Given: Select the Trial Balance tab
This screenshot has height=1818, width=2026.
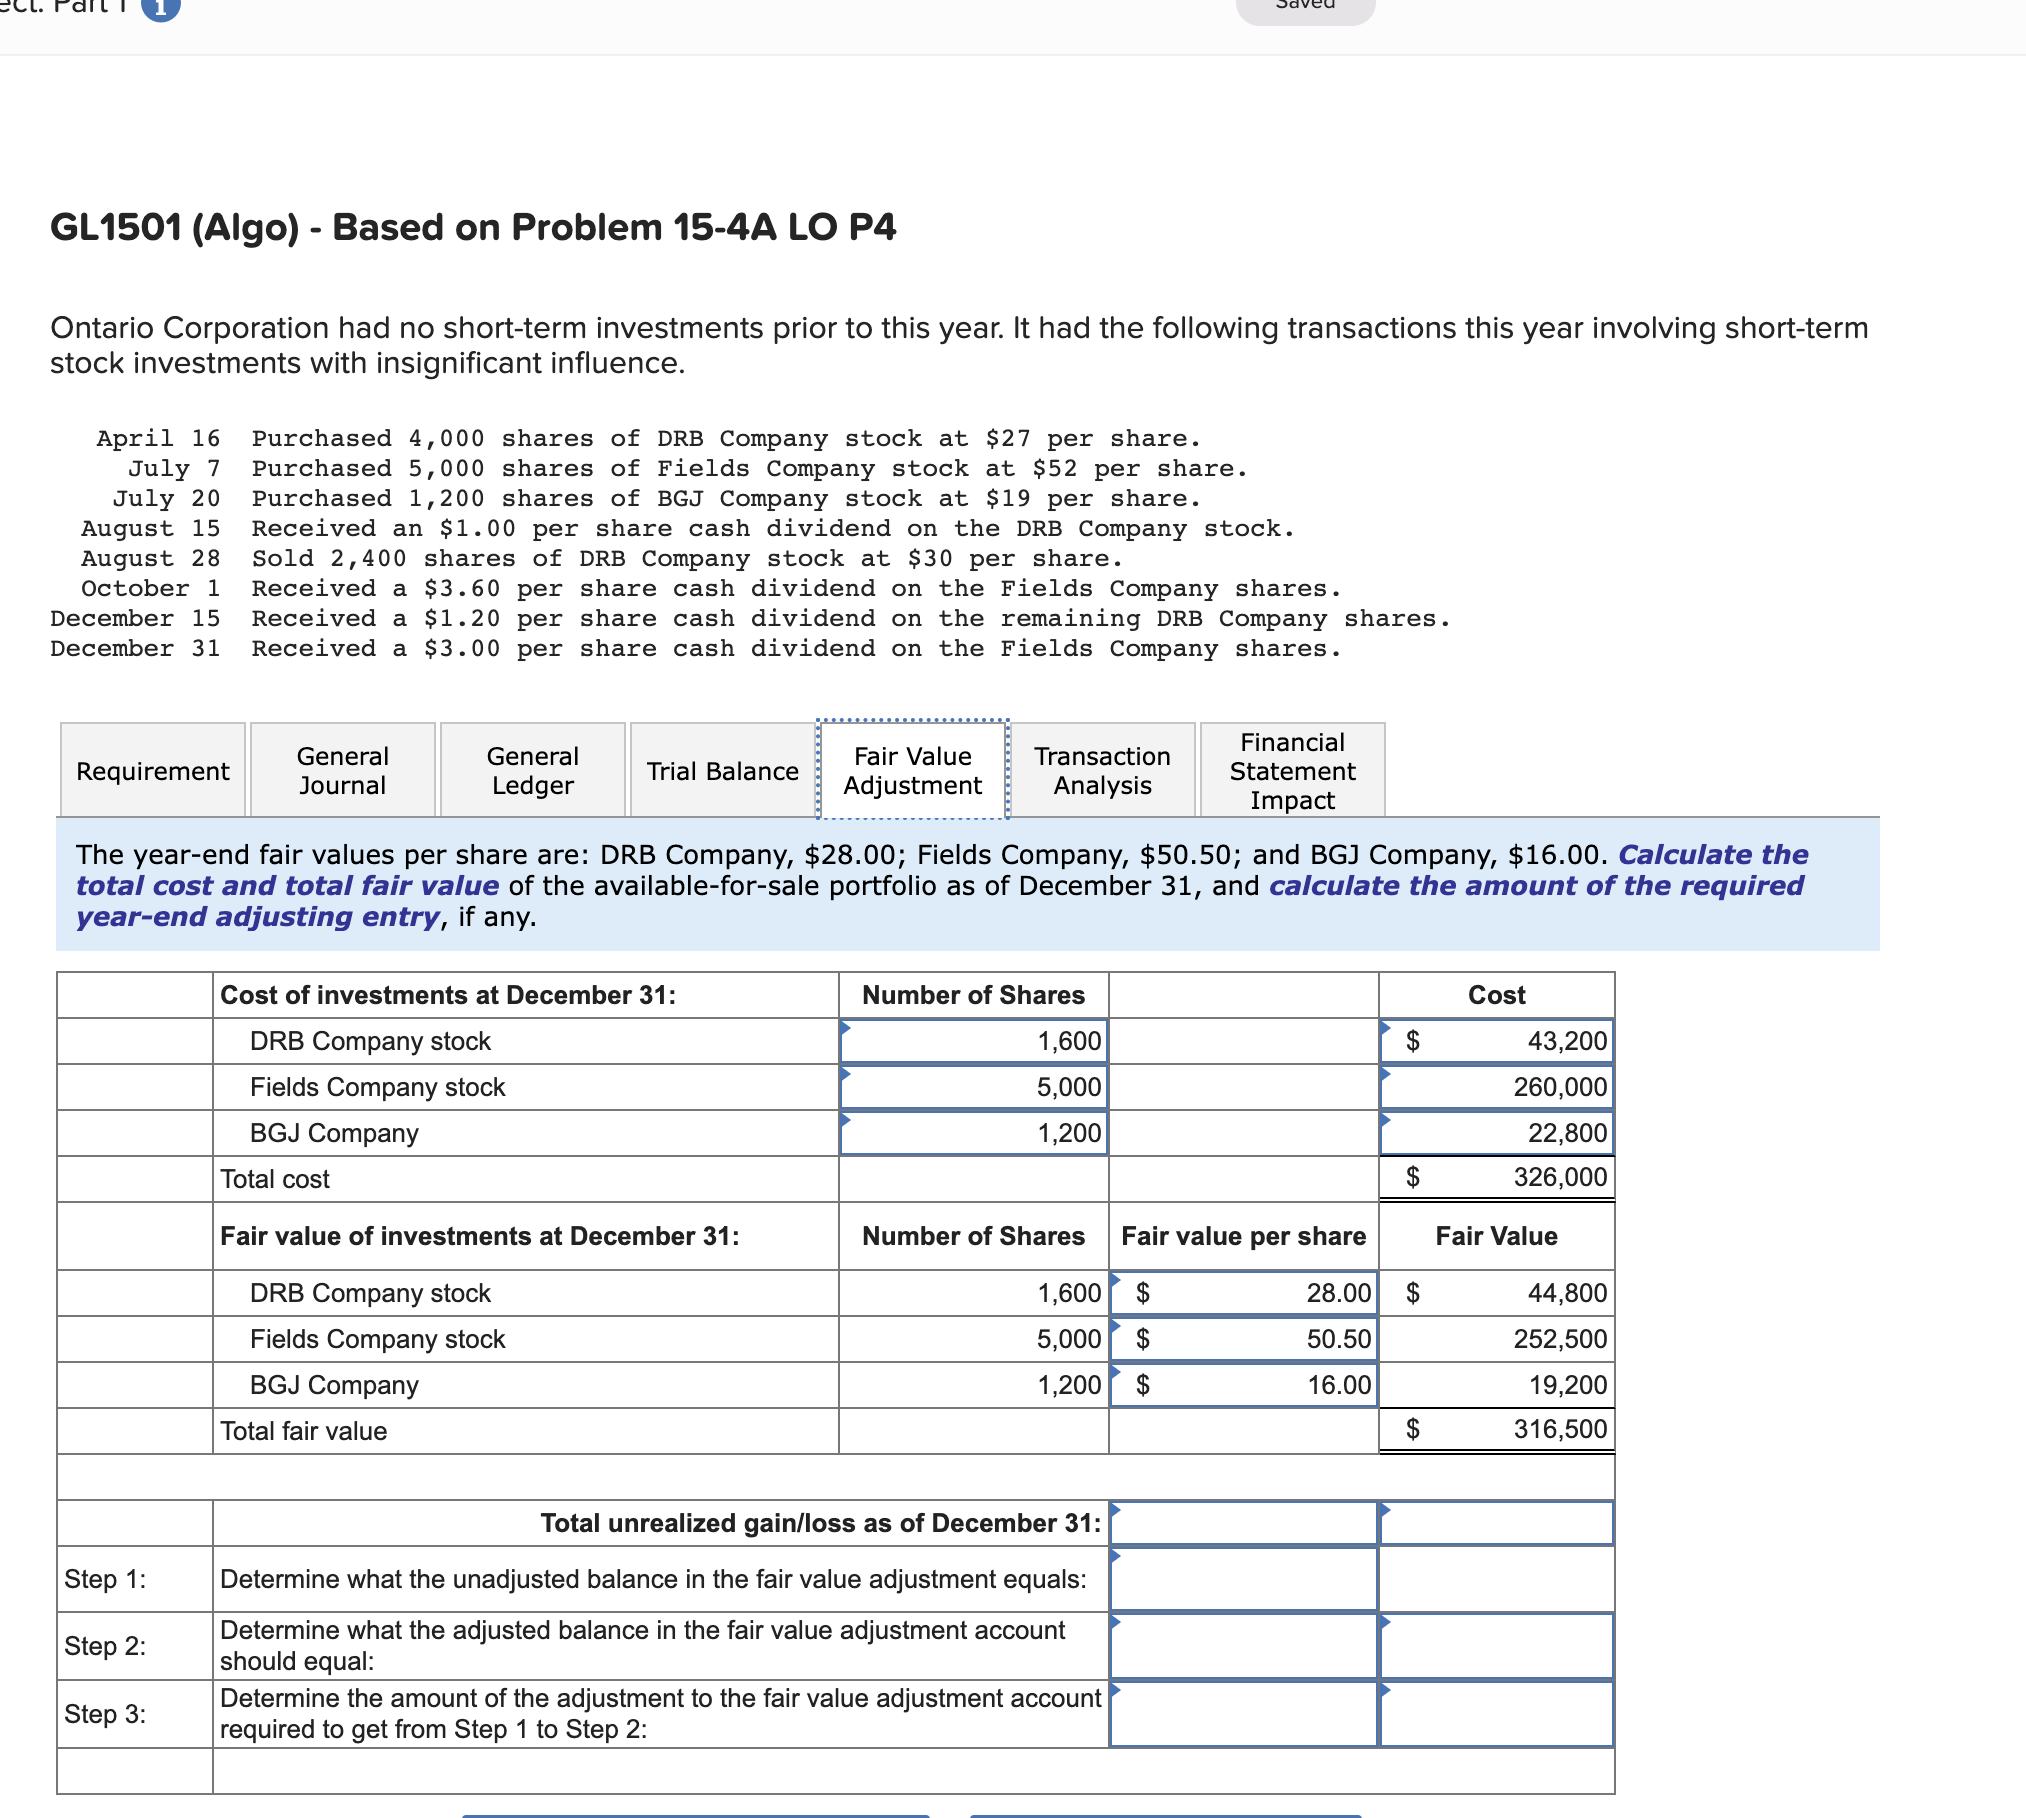Looking at the screenshot, I should (x=722, y=771).
